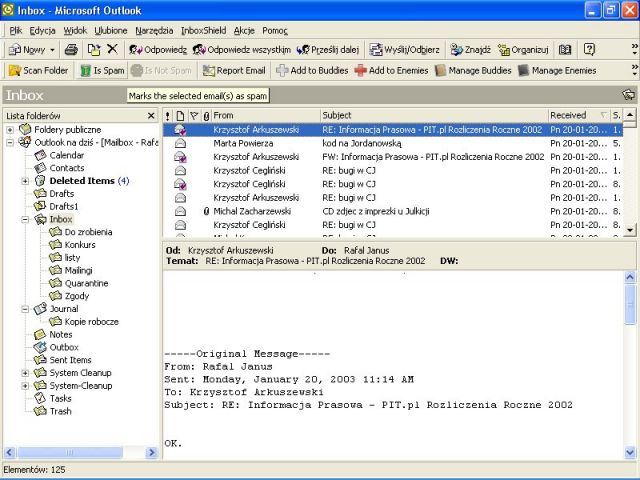
Task: Click the Scan Folder button
Action: click(39, 71)
